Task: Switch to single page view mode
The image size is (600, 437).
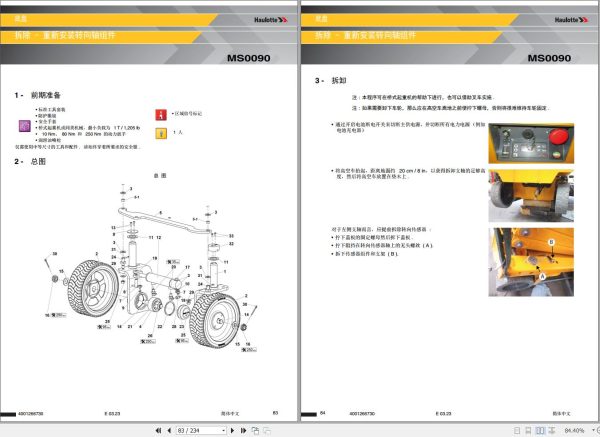Action: pos(517,430)
